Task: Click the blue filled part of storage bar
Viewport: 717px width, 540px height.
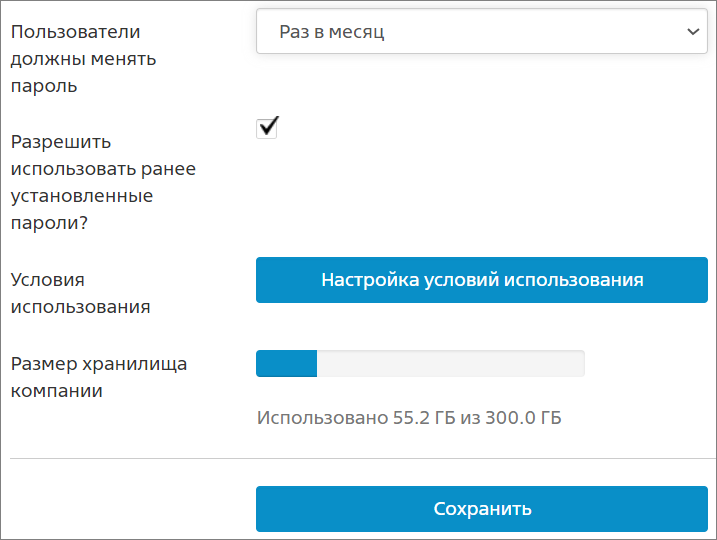Action: [x=286, y=364]
